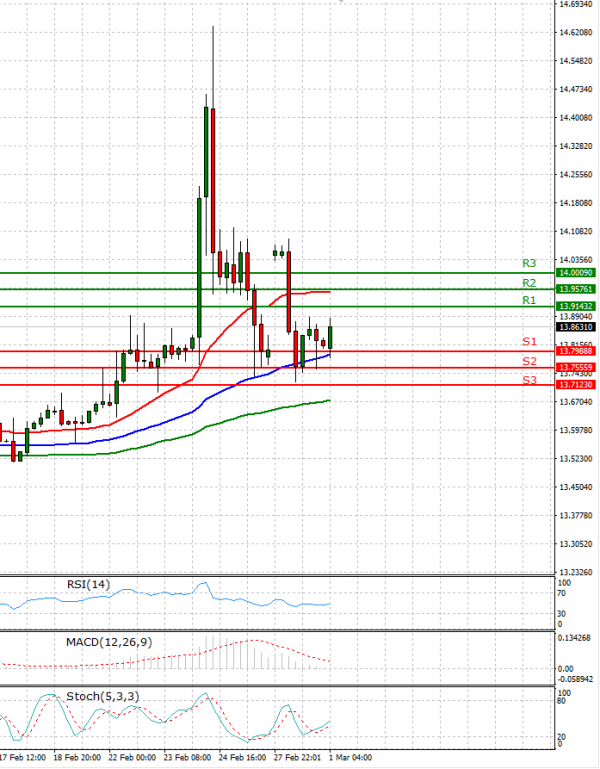Screen dimensions: 600x769
Task: Click the S3 support label
Action: pos(529,380)
